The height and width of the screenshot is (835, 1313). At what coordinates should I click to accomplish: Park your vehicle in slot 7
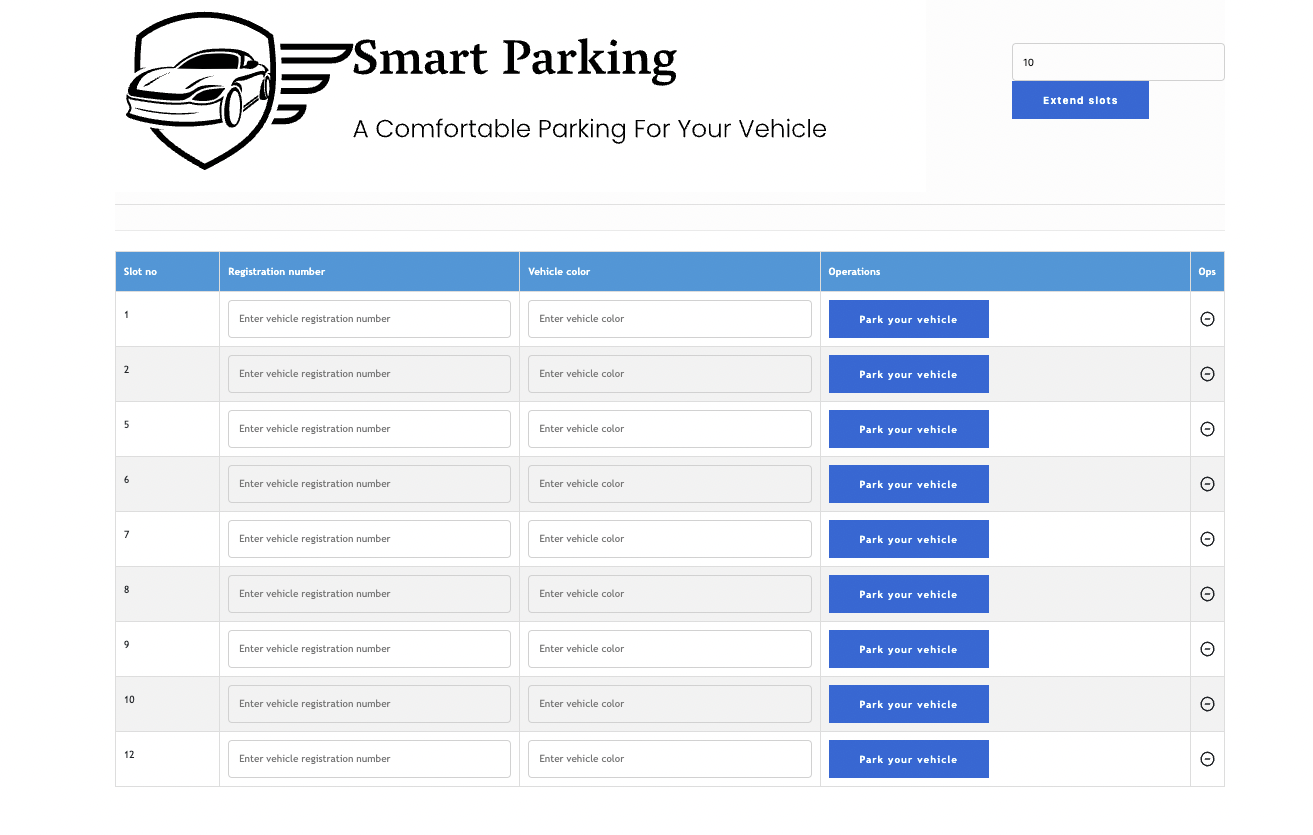click(908, 539)
